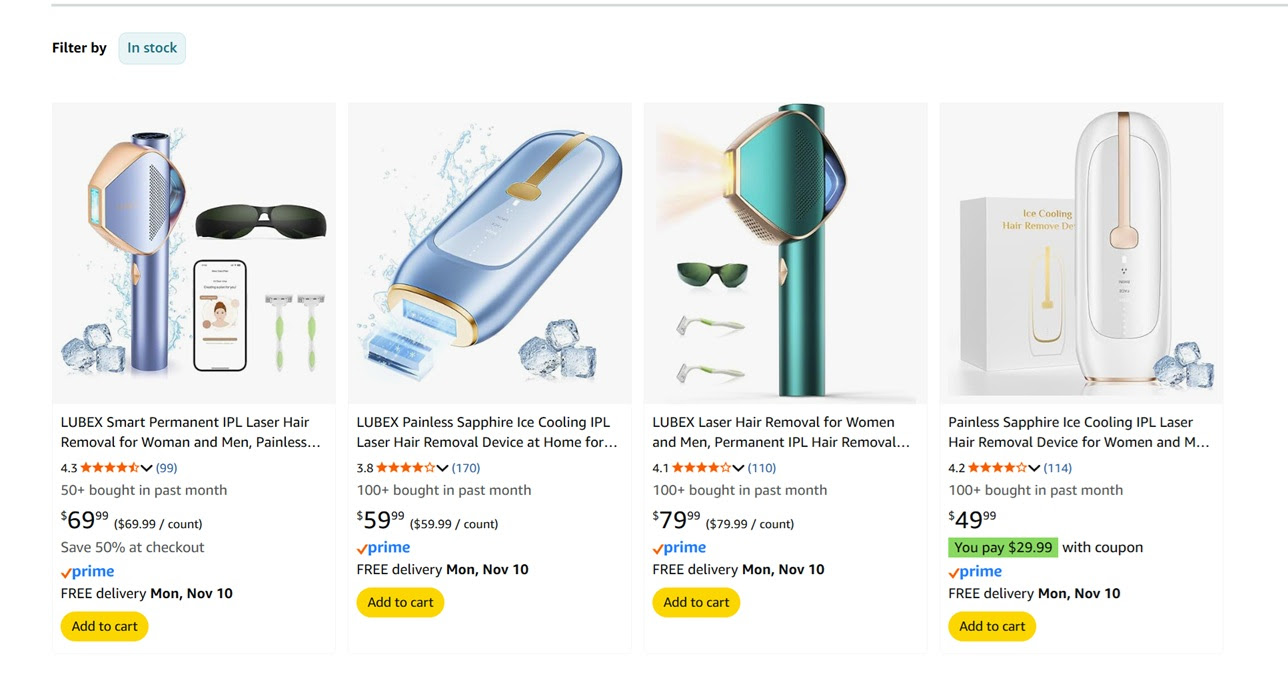Add the $59.99 LUBEX device to cart
The width and height of the screenshot is (1288, 696).
[x=400, y=603]
